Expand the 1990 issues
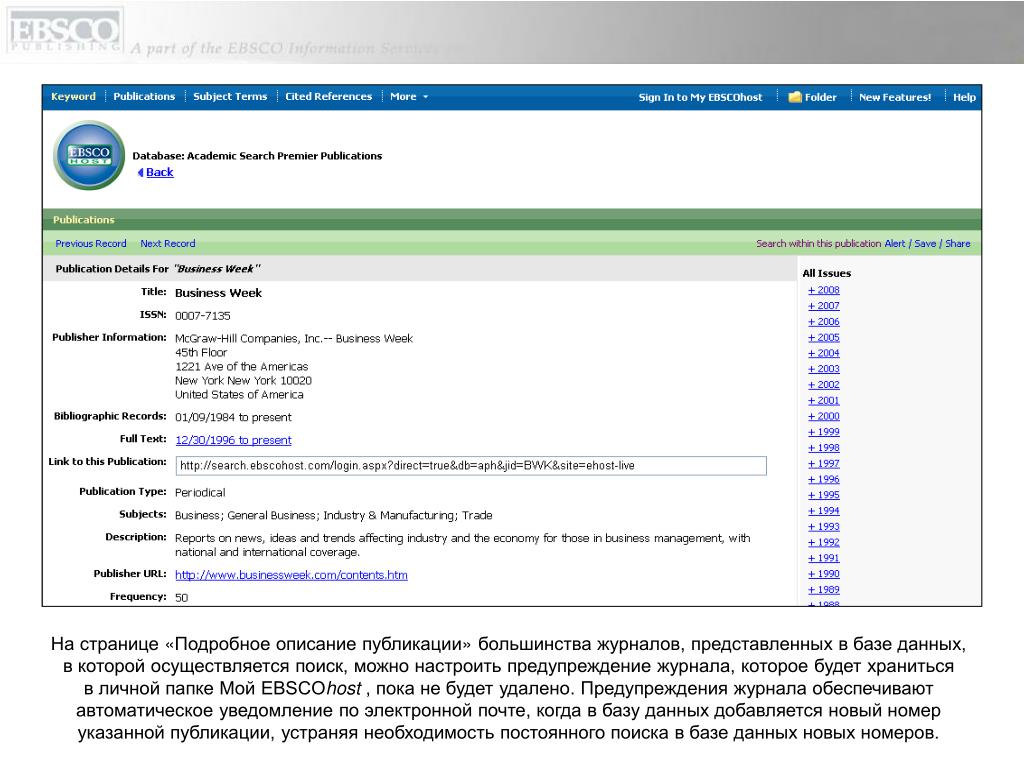 click(824, 574)
